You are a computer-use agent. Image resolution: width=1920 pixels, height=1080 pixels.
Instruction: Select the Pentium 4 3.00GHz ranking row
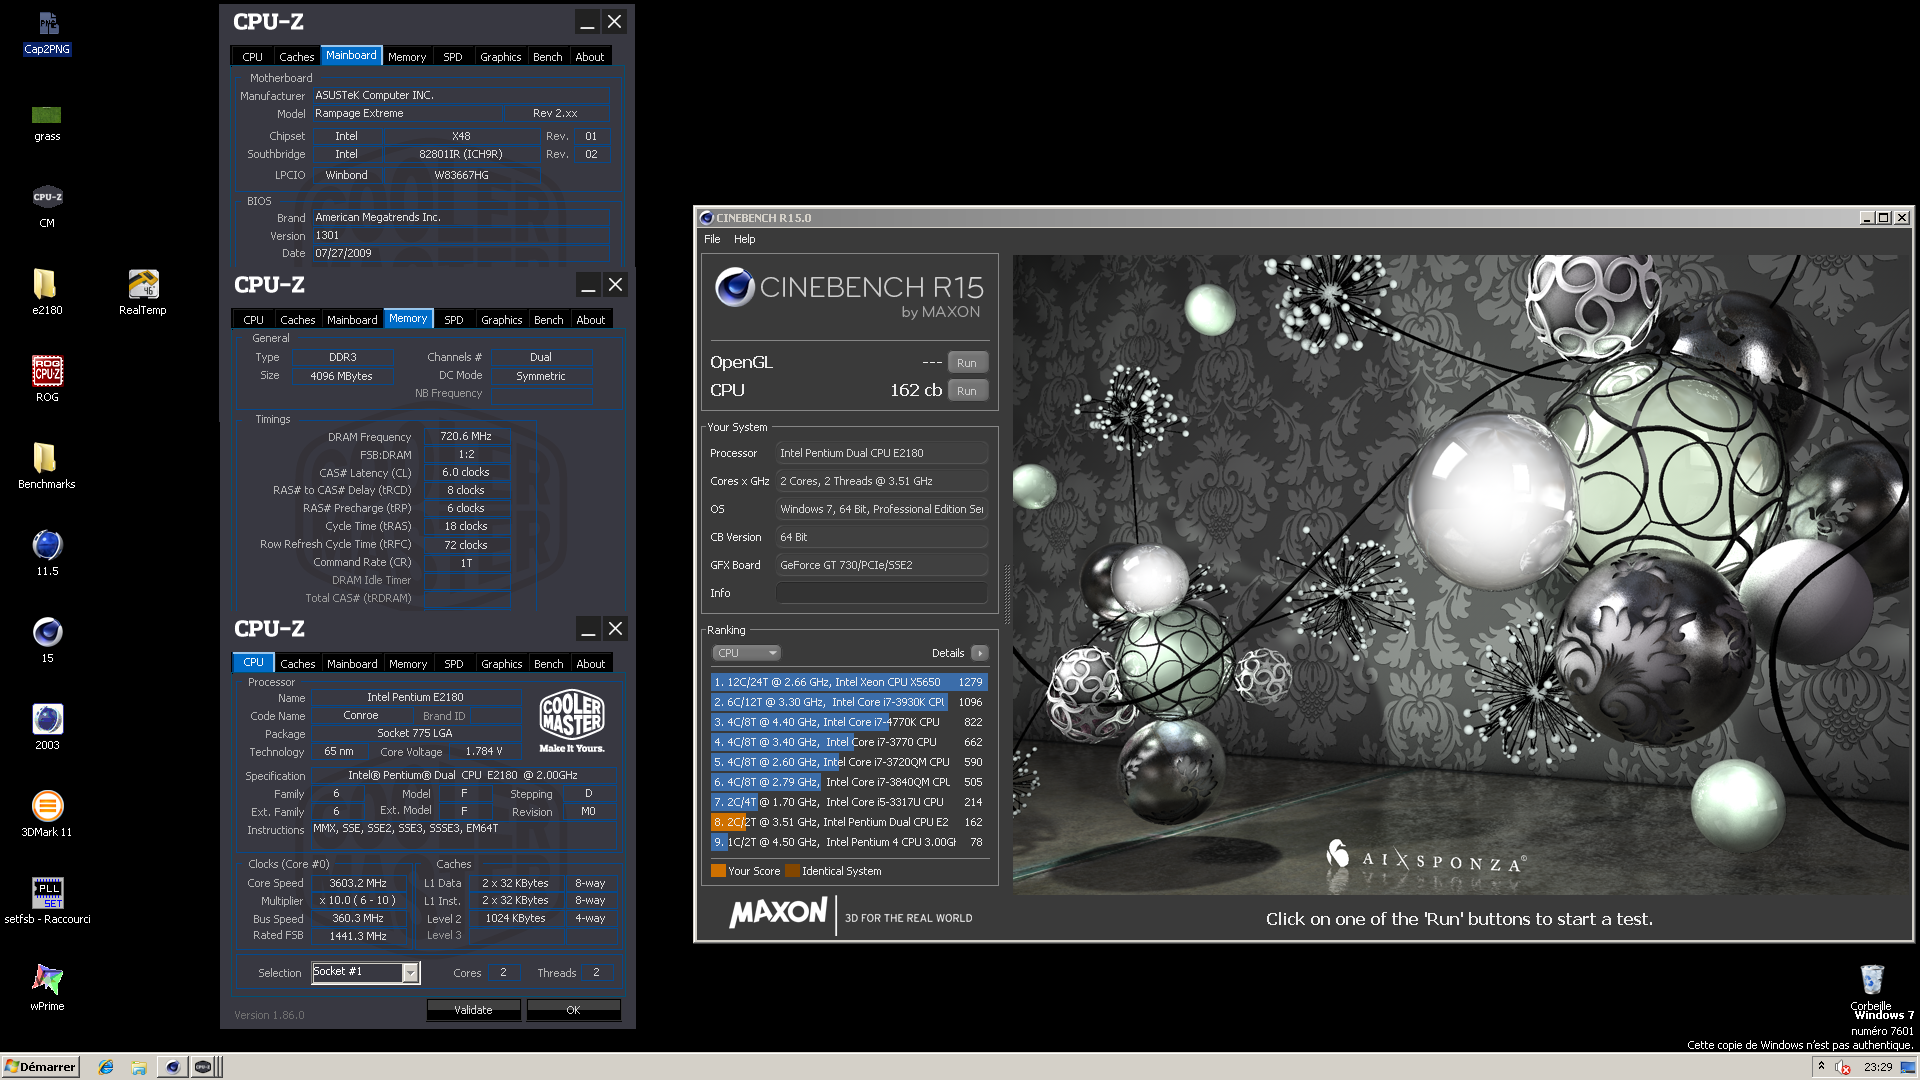[849, 842]
